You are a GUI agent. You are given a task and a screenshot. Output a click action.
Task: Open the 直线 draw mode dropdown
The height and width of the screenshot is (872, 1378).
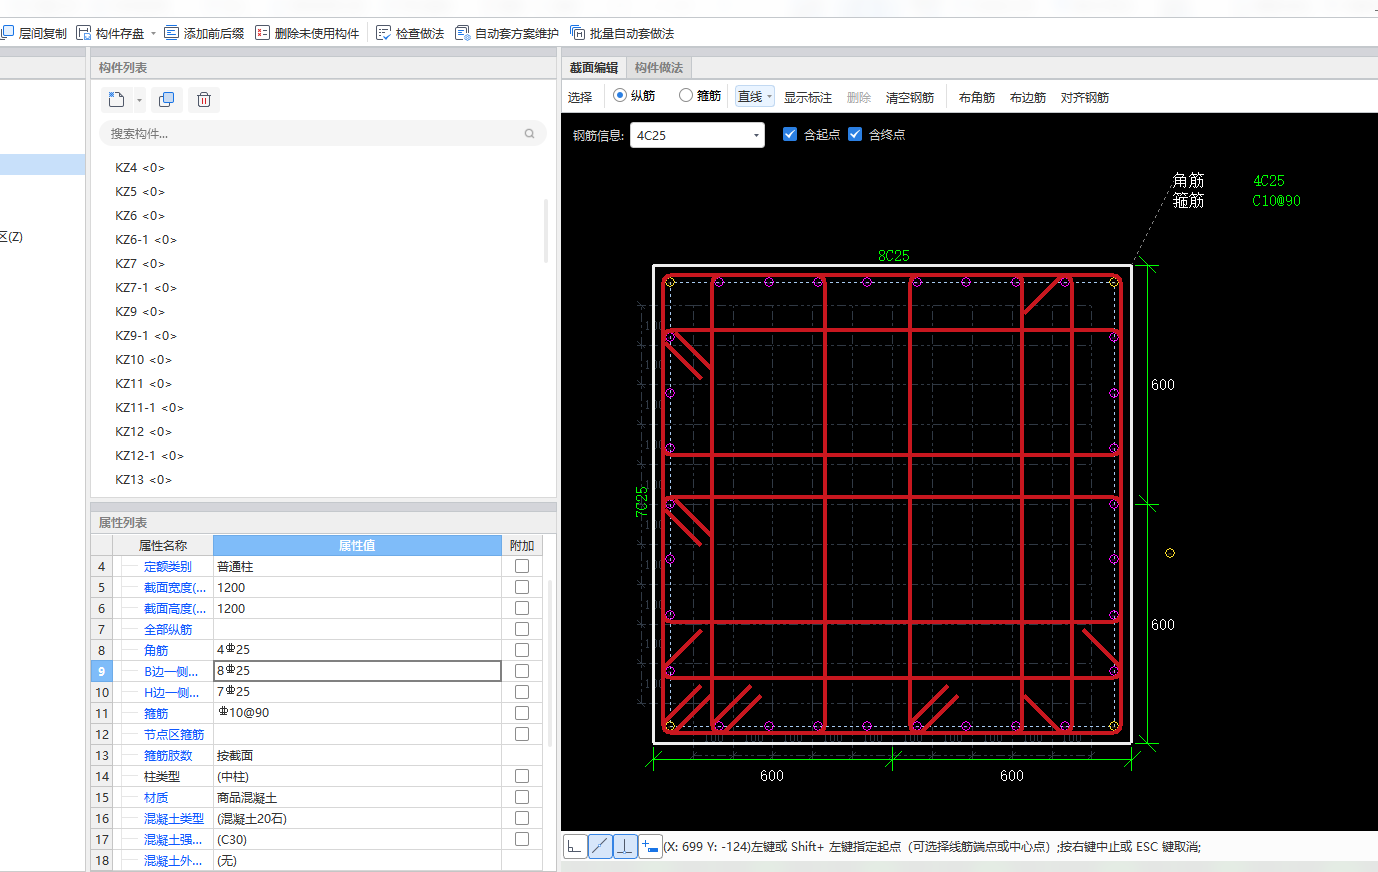[770, 97]
